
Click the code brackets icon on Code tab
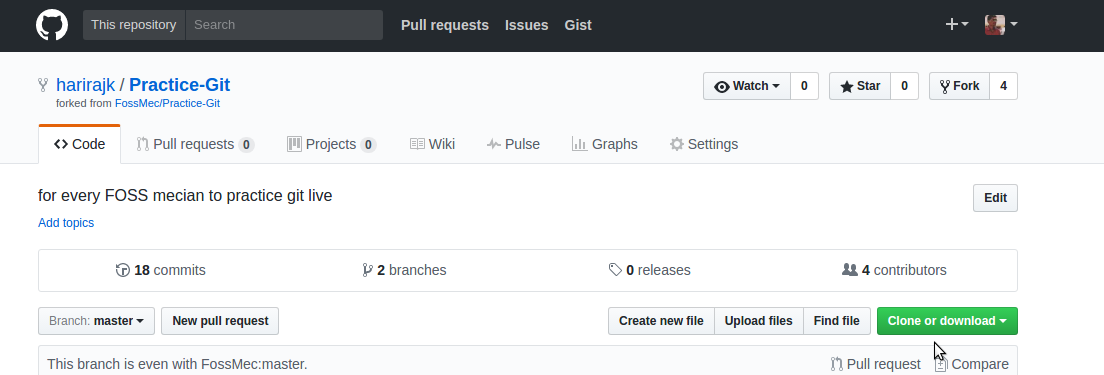point(61,144)
